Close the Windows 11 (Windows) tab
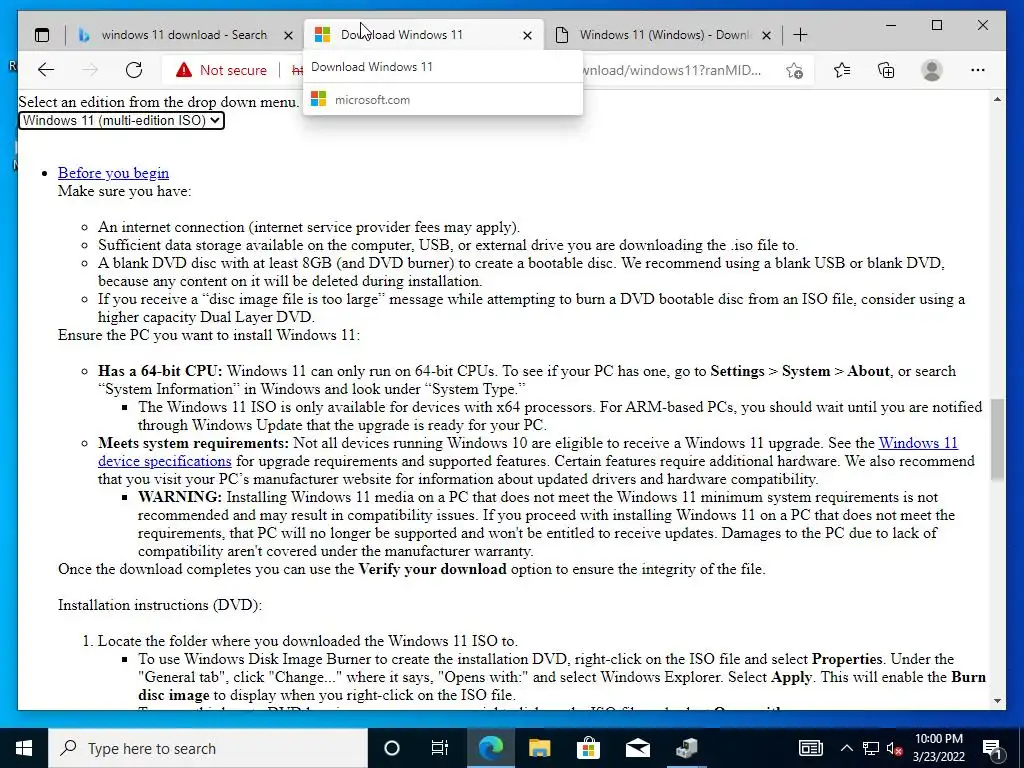Image resolution: width=1024 pixels, height=768 pixels. pos(767,35)
